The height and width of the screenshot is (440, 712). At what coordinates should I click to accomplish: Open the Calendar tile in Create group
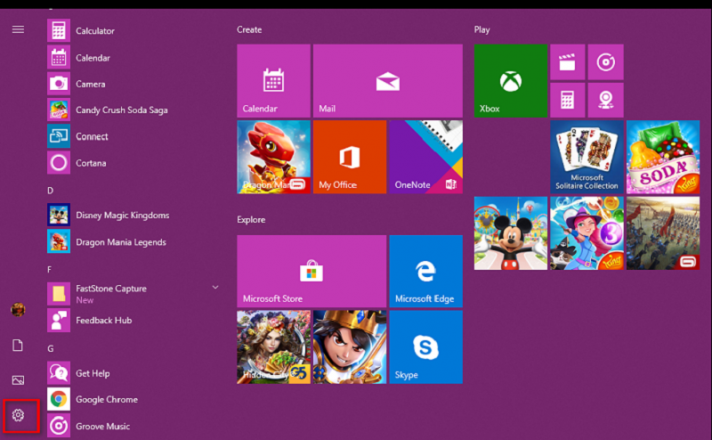[x=274, y=81]
